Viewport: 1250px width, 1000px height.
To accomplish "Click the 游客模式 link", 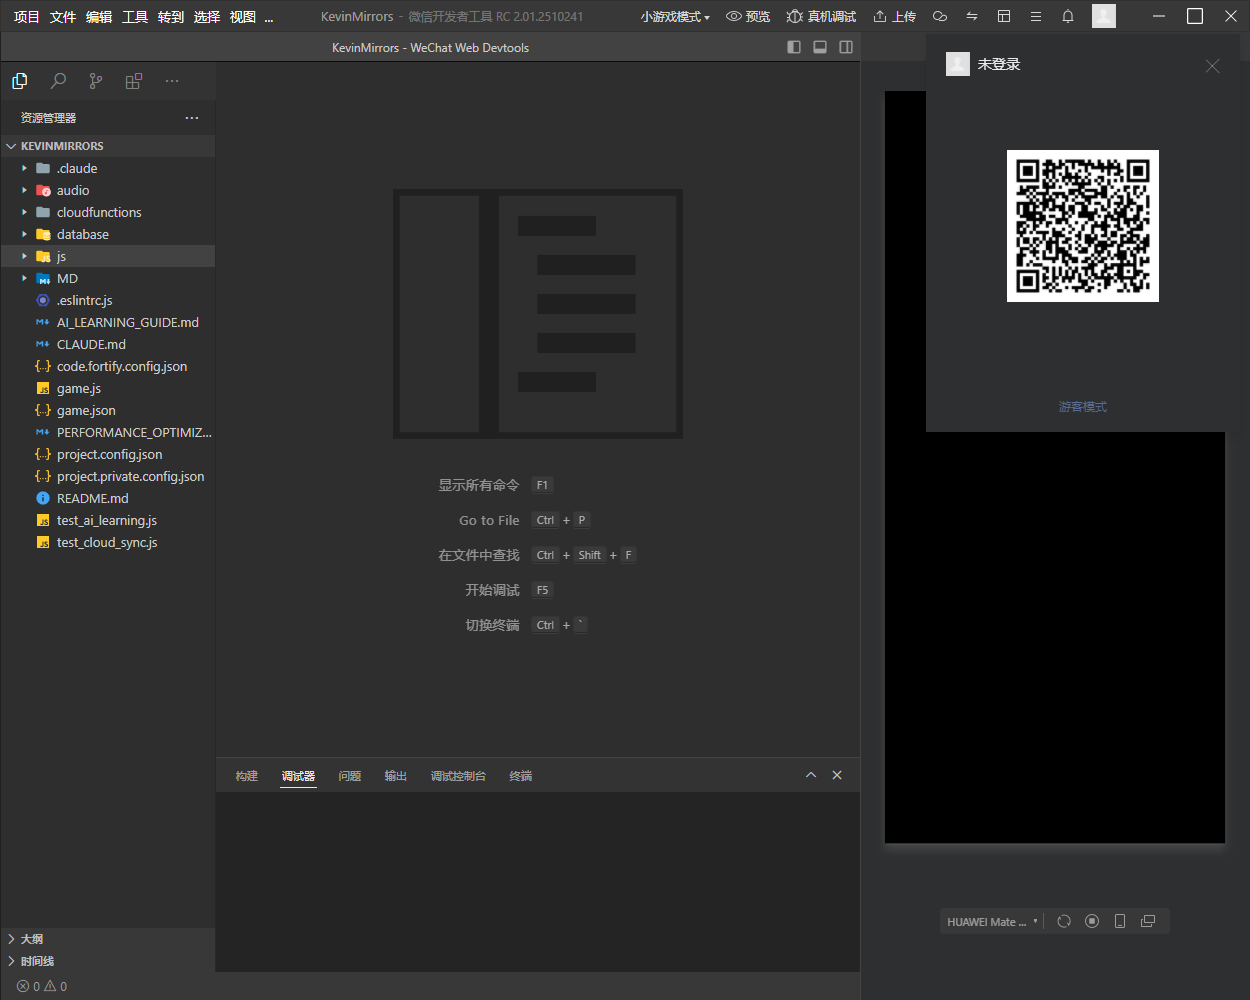I will 1082,407.
